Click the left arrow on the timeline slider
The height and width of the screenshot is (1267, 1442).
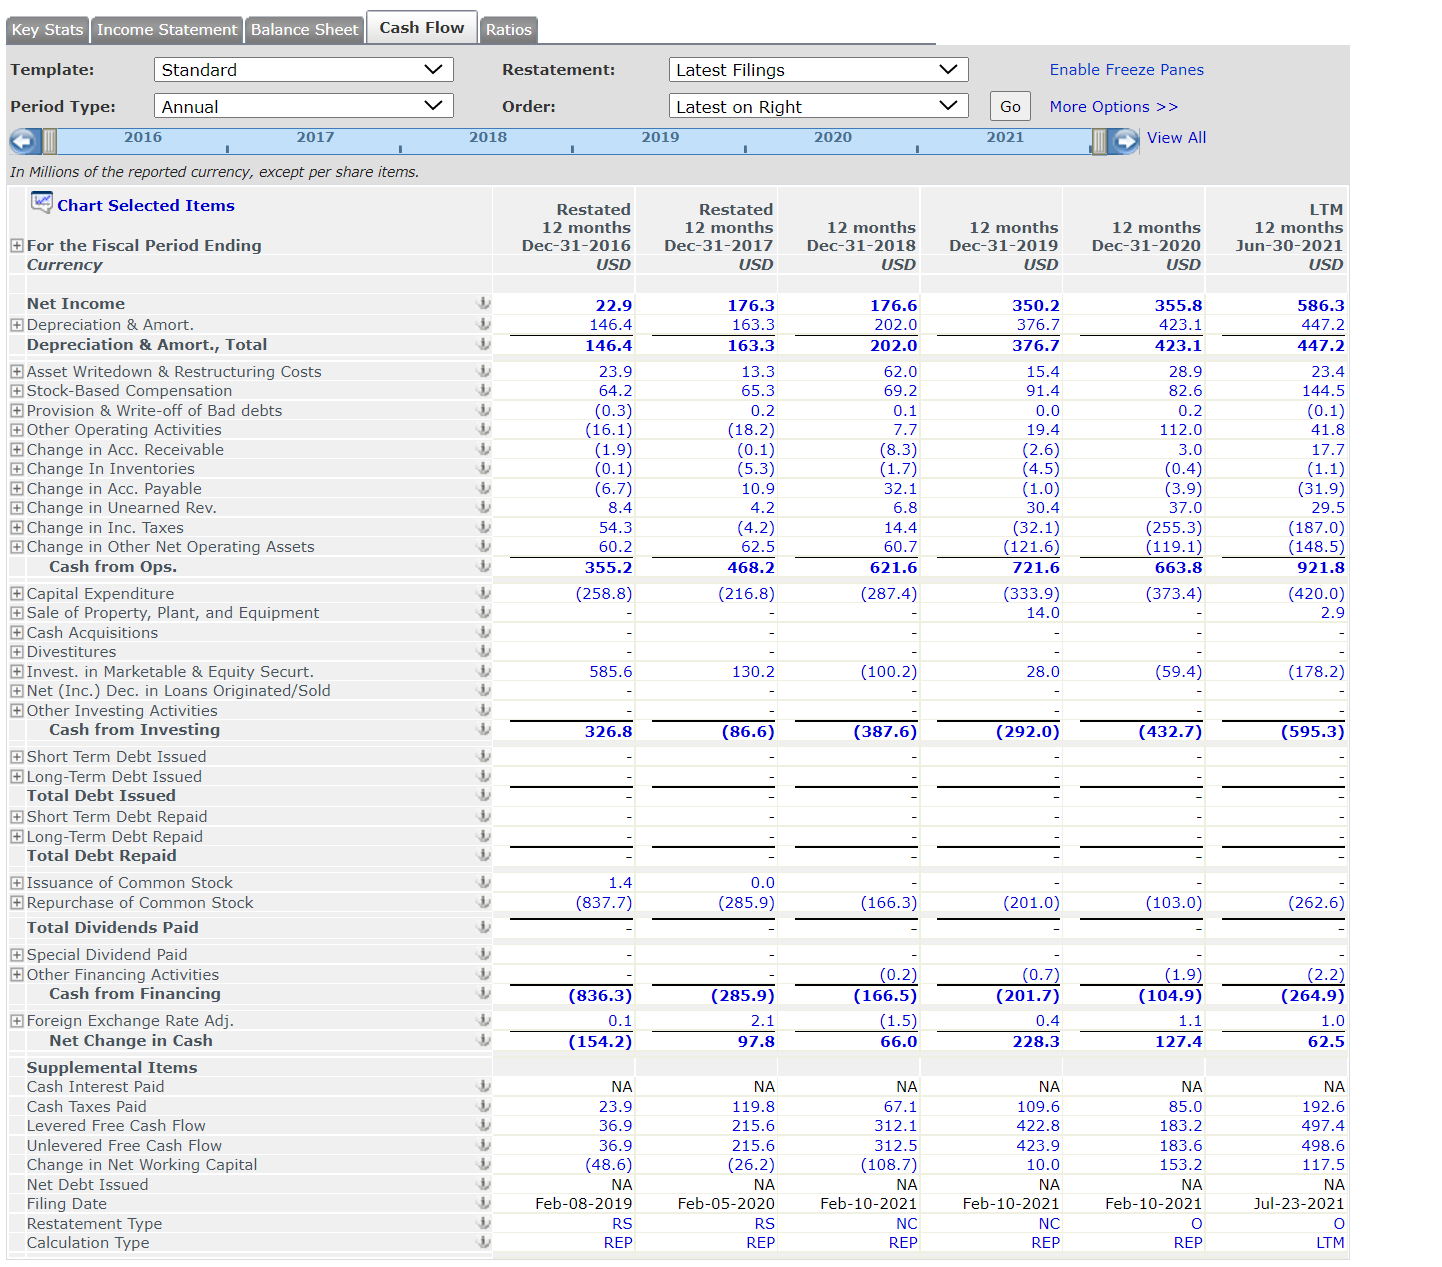[x=22, y=141]
